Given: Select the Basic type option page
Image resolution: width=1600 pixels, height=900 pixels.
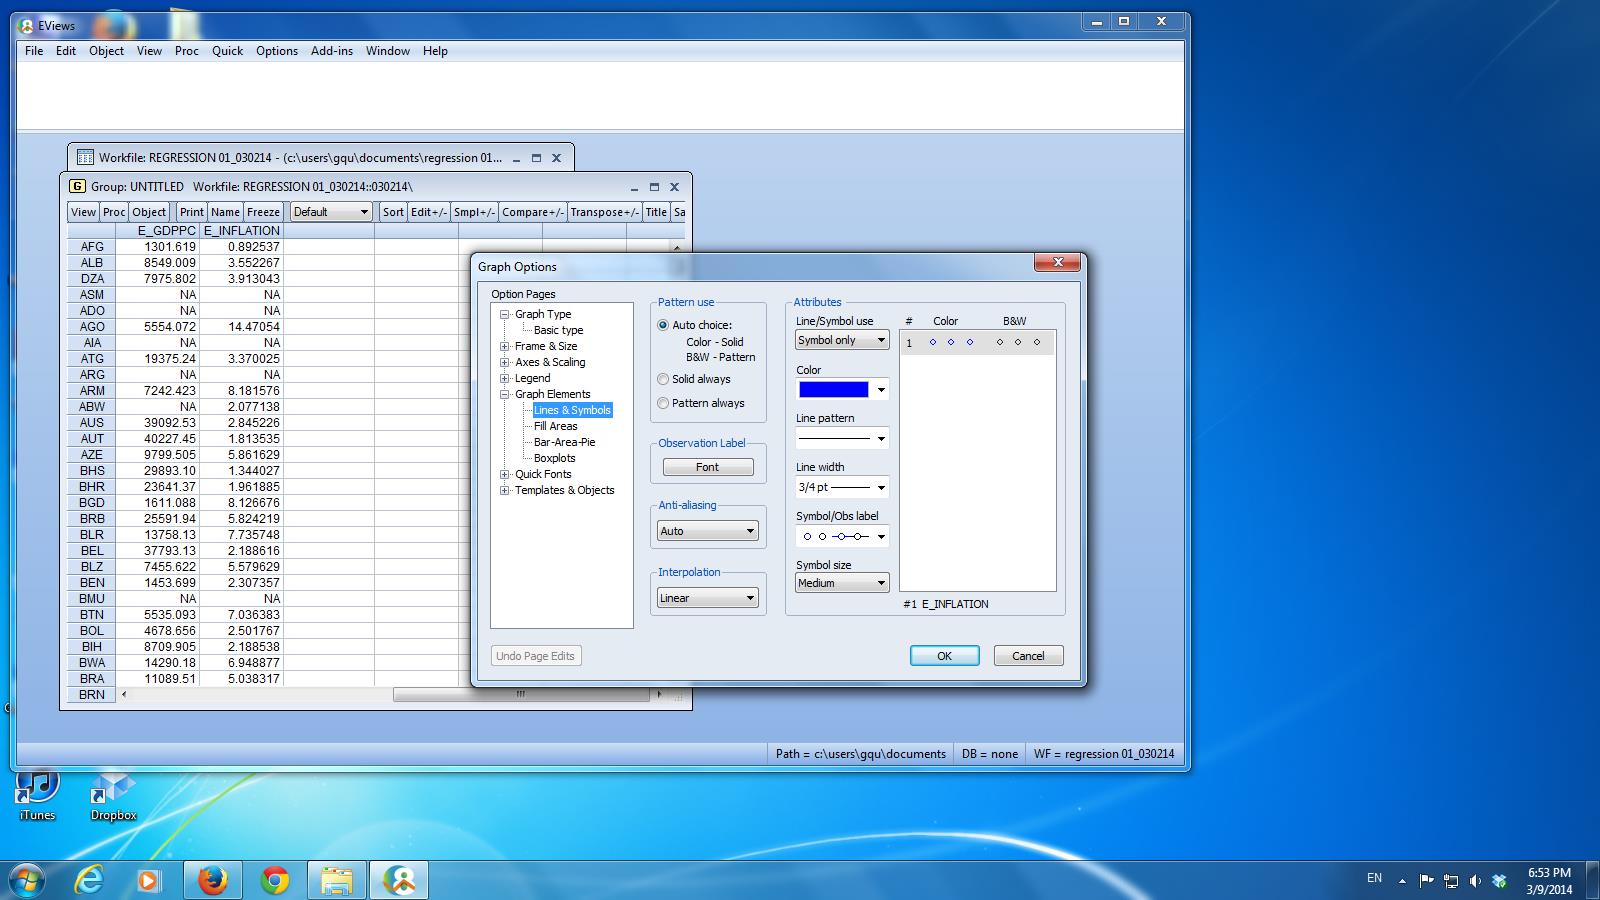Looking at the screenshot, I should click(x=558, y=330).
